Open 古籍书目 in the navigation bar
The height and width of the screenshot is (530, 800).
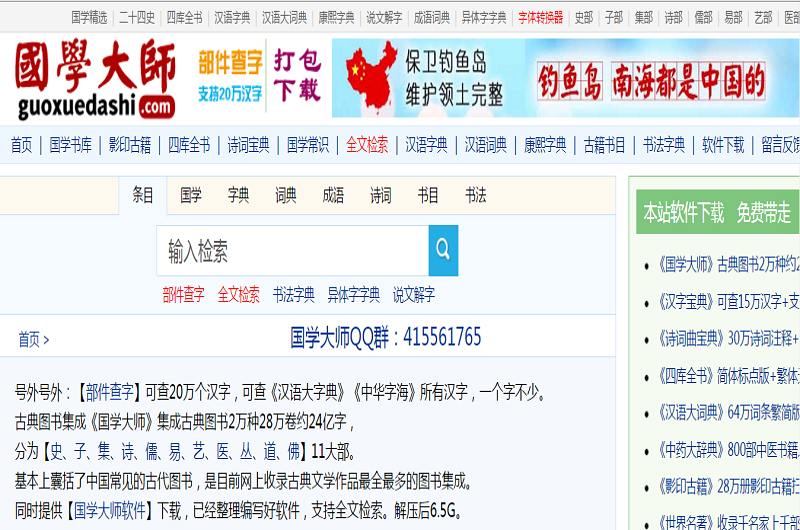tap(605, 145)
